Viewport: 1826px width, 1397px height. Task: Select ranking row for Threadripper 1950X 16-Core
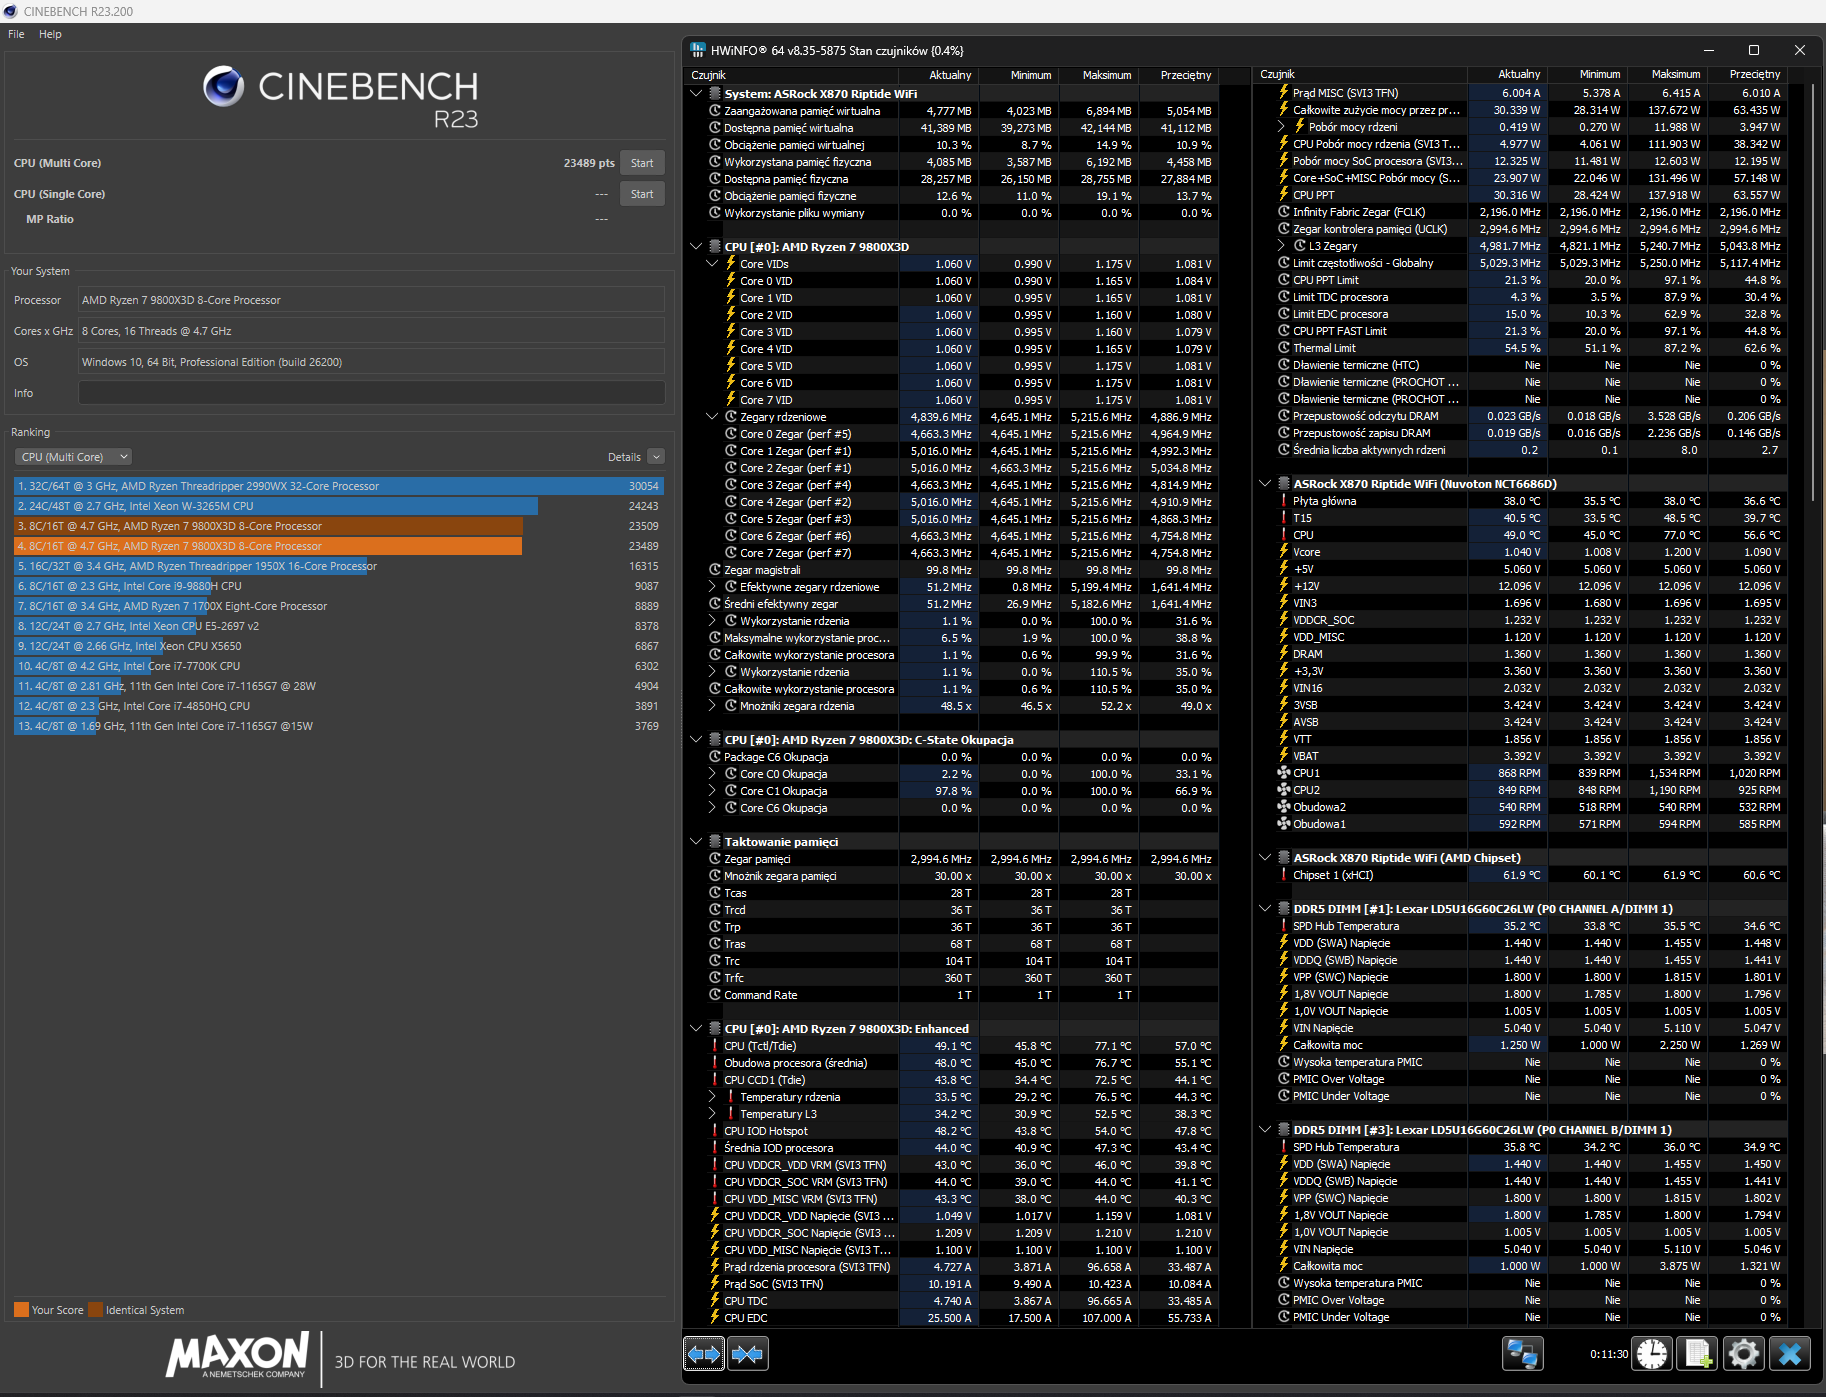tap(338, 566)
